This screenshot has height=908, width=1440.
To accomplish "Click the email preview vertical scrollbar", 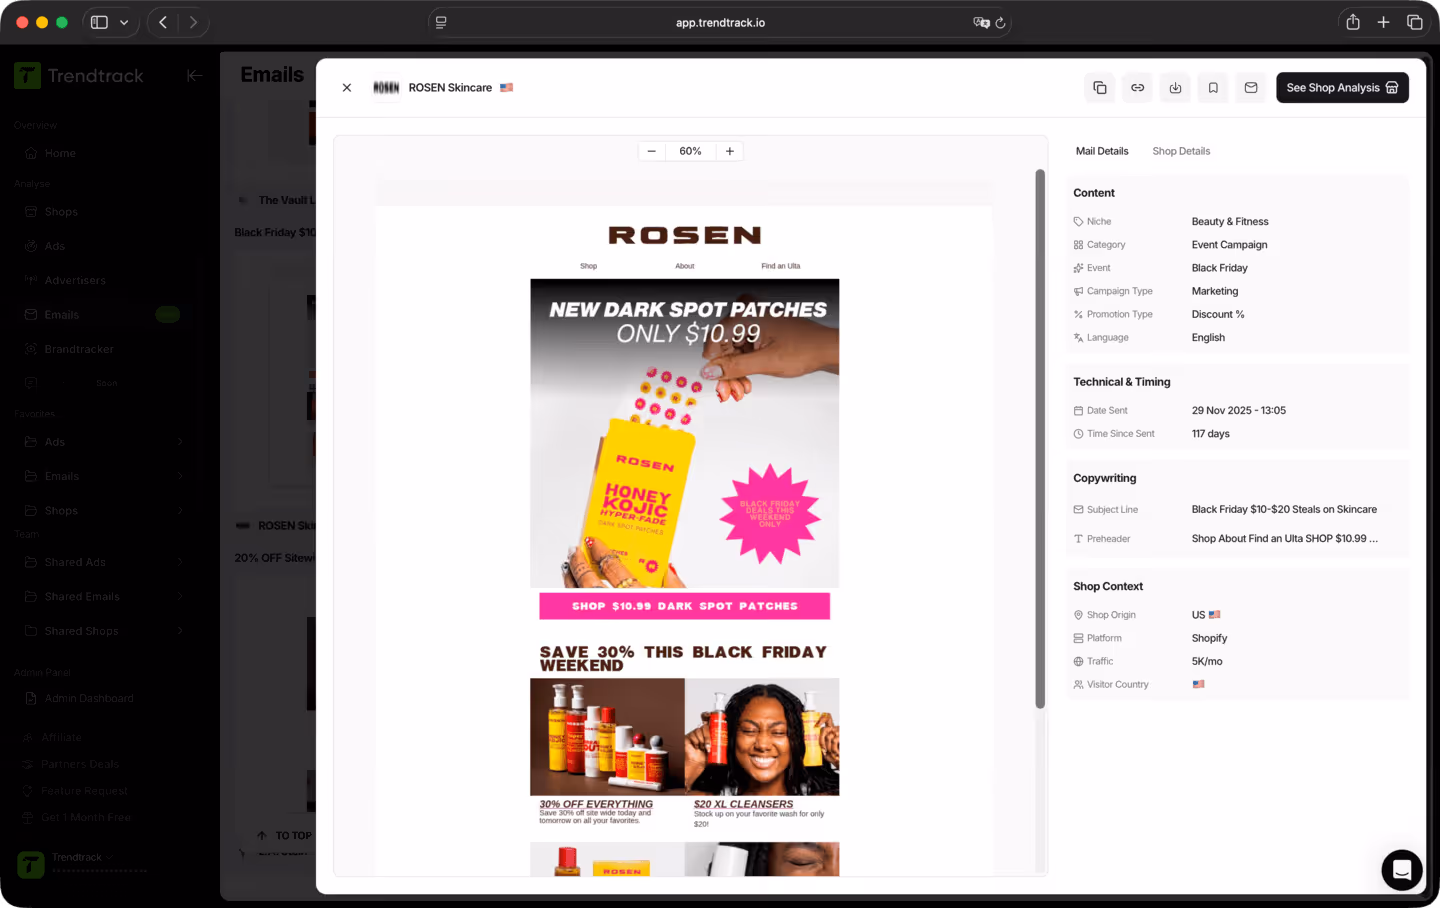I will pyautogui.click(x=1040, y=439).
